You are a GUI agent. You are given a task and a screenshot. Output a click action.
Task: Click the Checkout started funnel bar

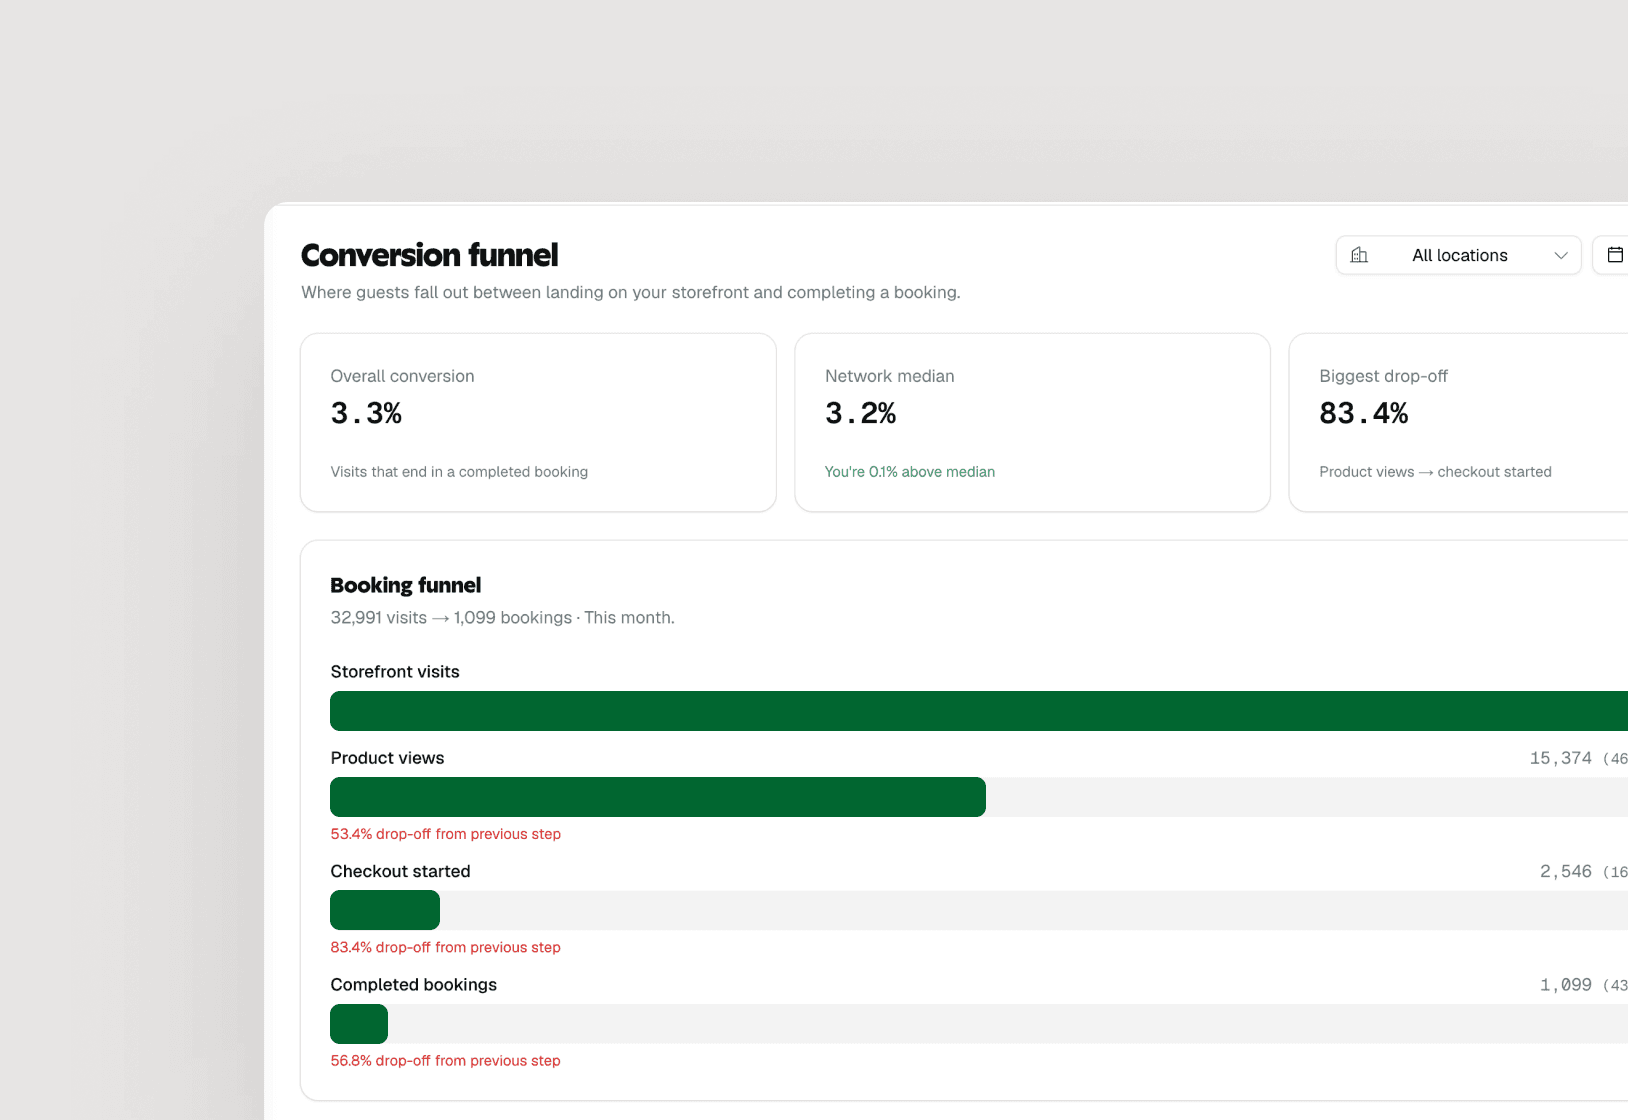click(x=385, y=910)
